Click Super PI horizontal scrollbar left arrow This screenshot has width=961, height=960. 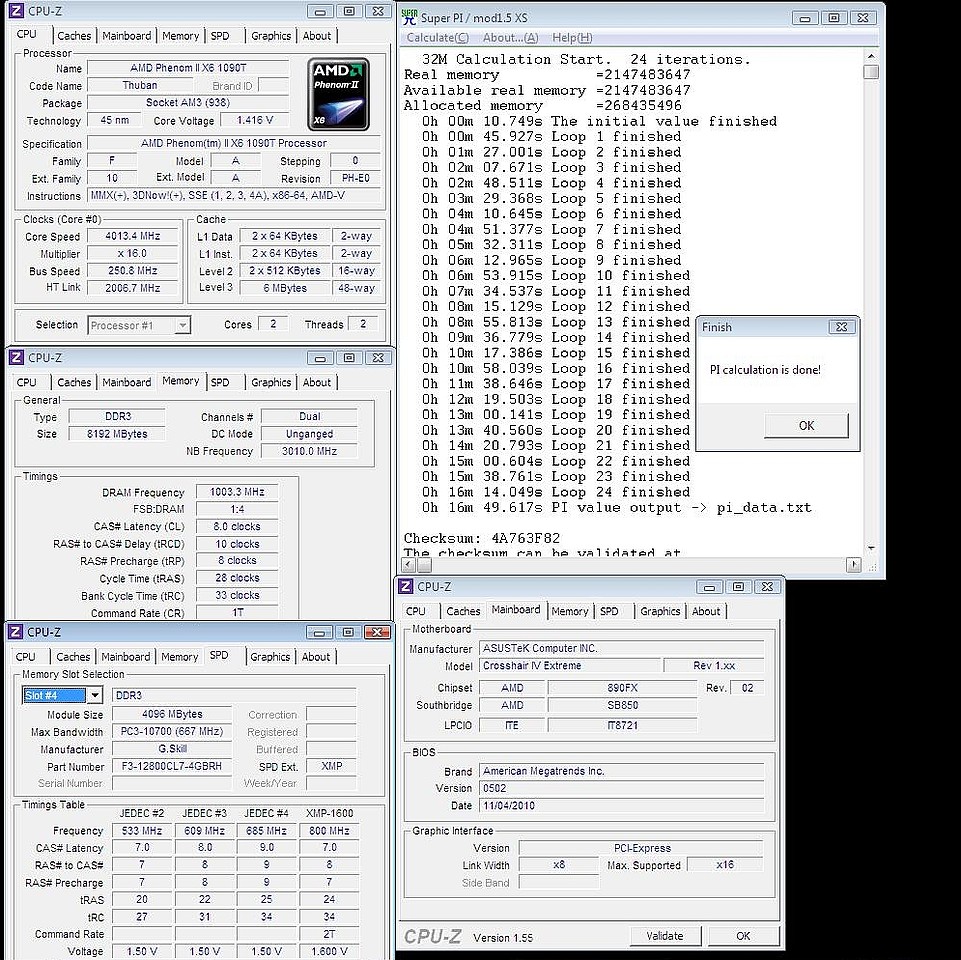(409, 565)
